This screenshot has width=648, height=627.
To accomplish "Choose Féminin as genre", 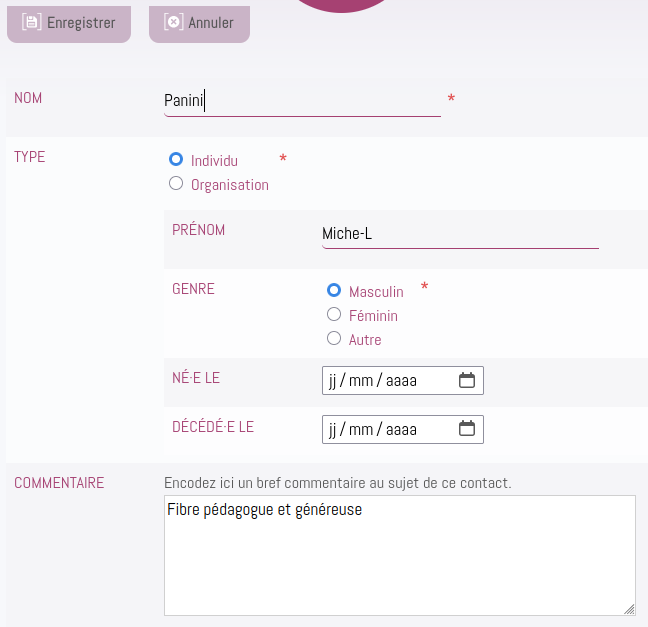I will pos(334,314).
